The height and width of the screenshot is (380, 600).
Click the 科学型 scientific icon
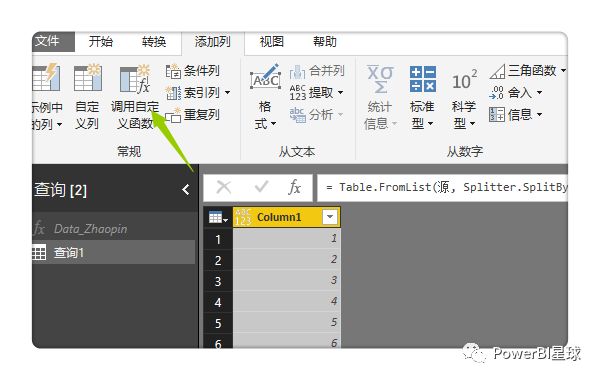click(x=464, y=80)
